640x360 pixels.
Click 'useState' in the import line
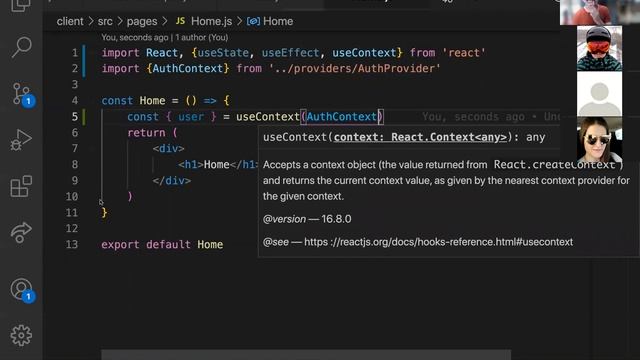point(223,53)
